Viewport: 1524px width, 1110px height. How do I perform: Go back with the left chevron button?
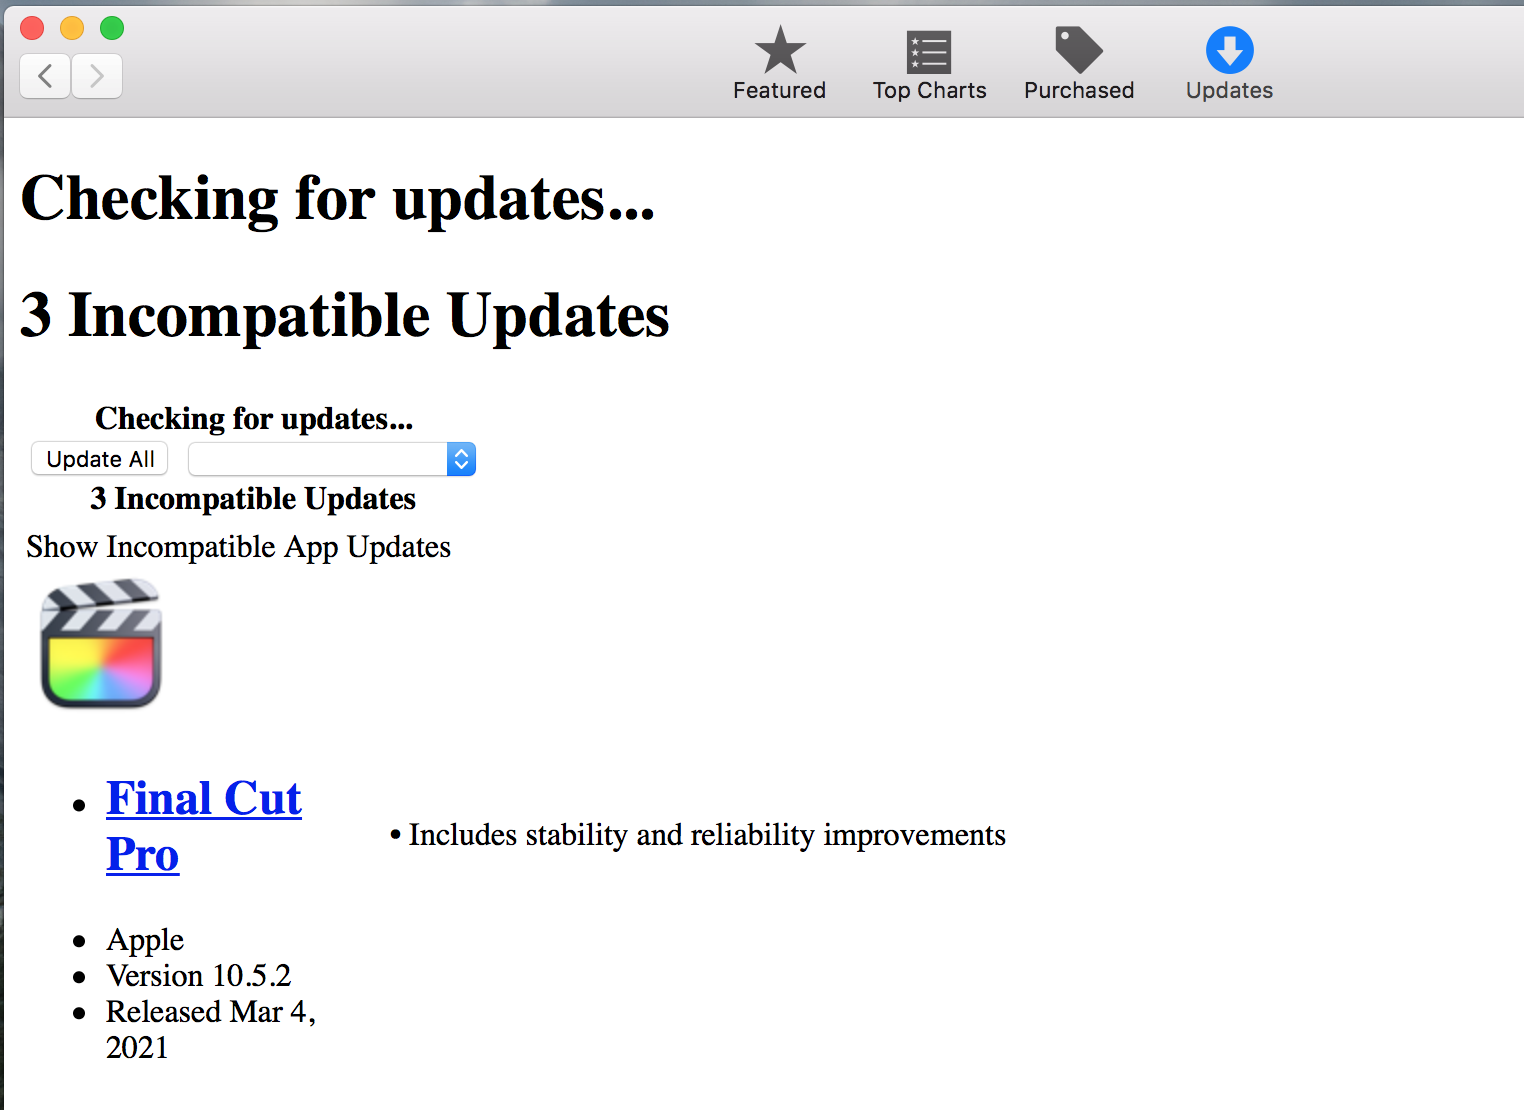pos(45,76)
